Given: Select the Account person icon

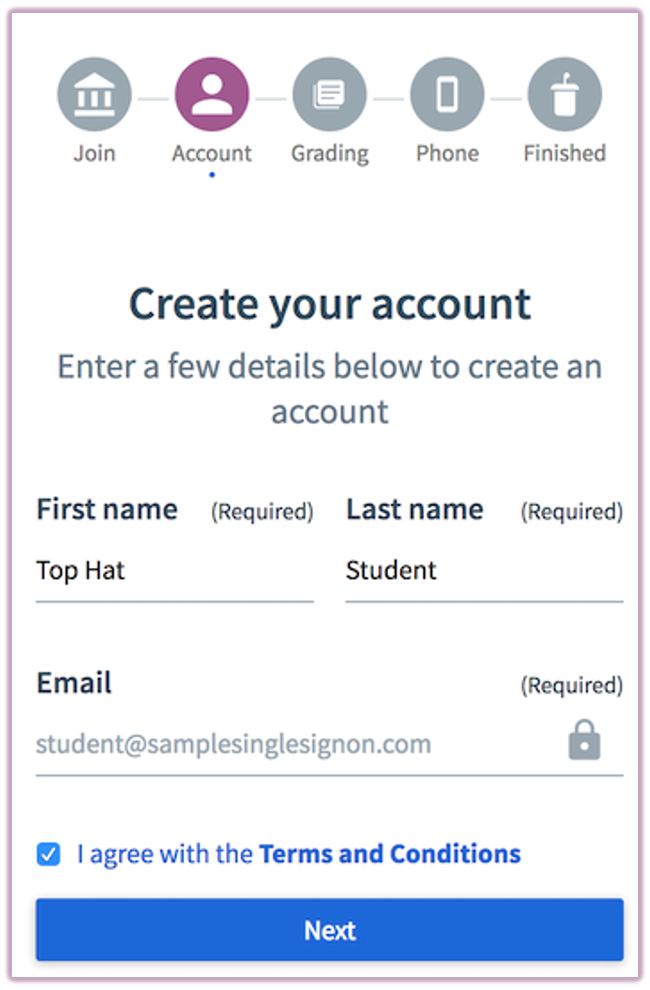Looking at the screenshot, I should coord(212,93).
